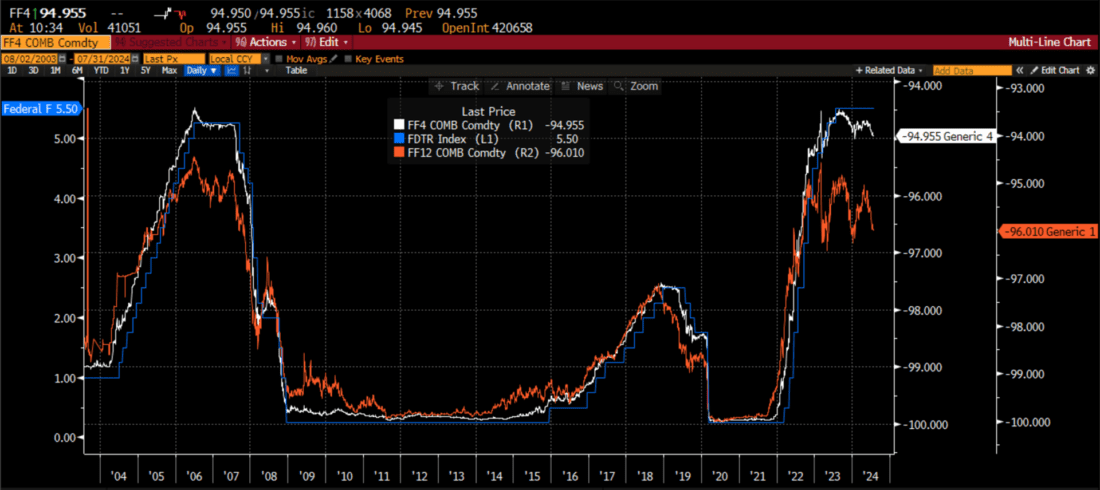
Task: Click the Add Data input field
Action: point(970,71)
